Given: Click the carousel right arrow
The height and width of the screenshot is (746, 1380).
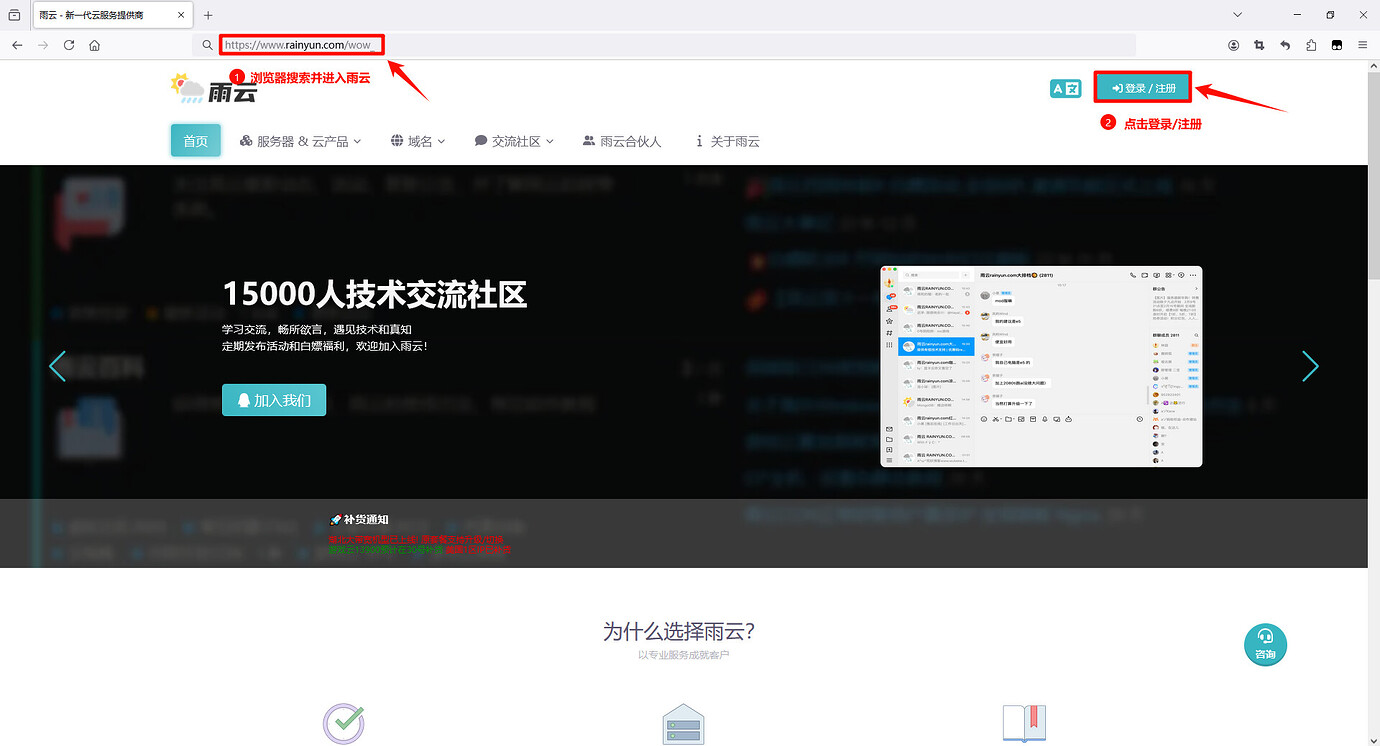Looking at the screenshot, I should pos(1310,366).
